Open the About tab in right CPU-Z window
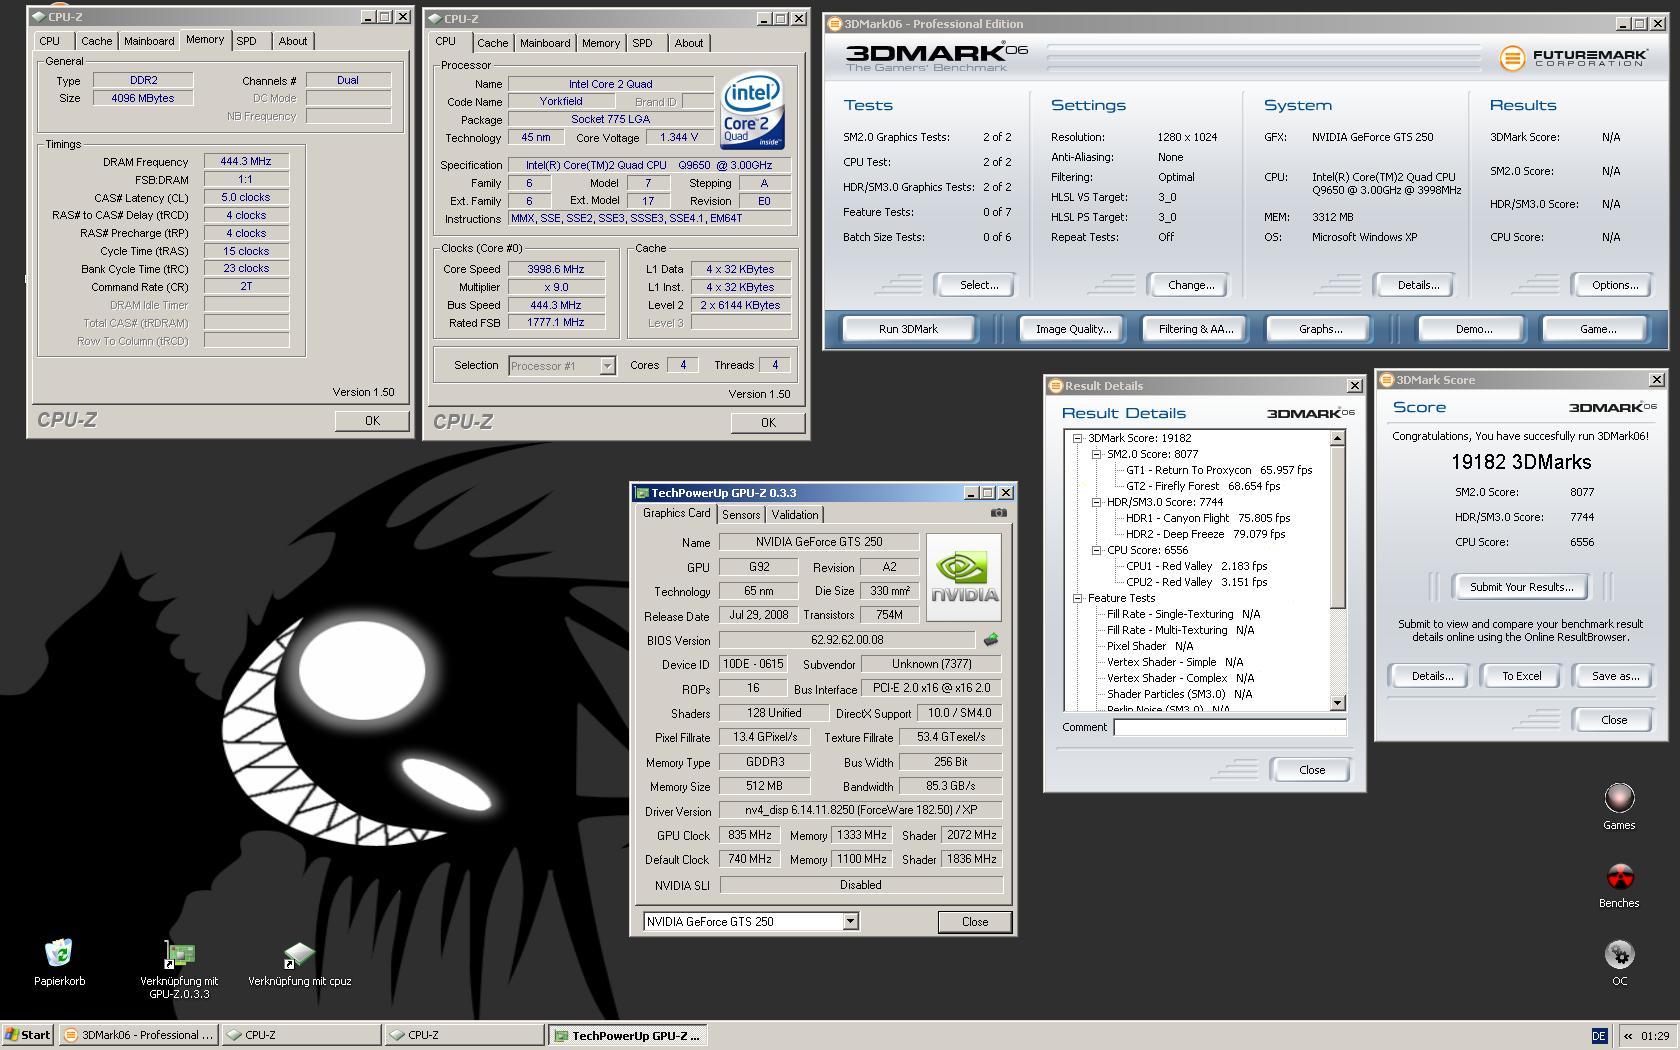1680x1050 pixels. click(x=689, y=43)
